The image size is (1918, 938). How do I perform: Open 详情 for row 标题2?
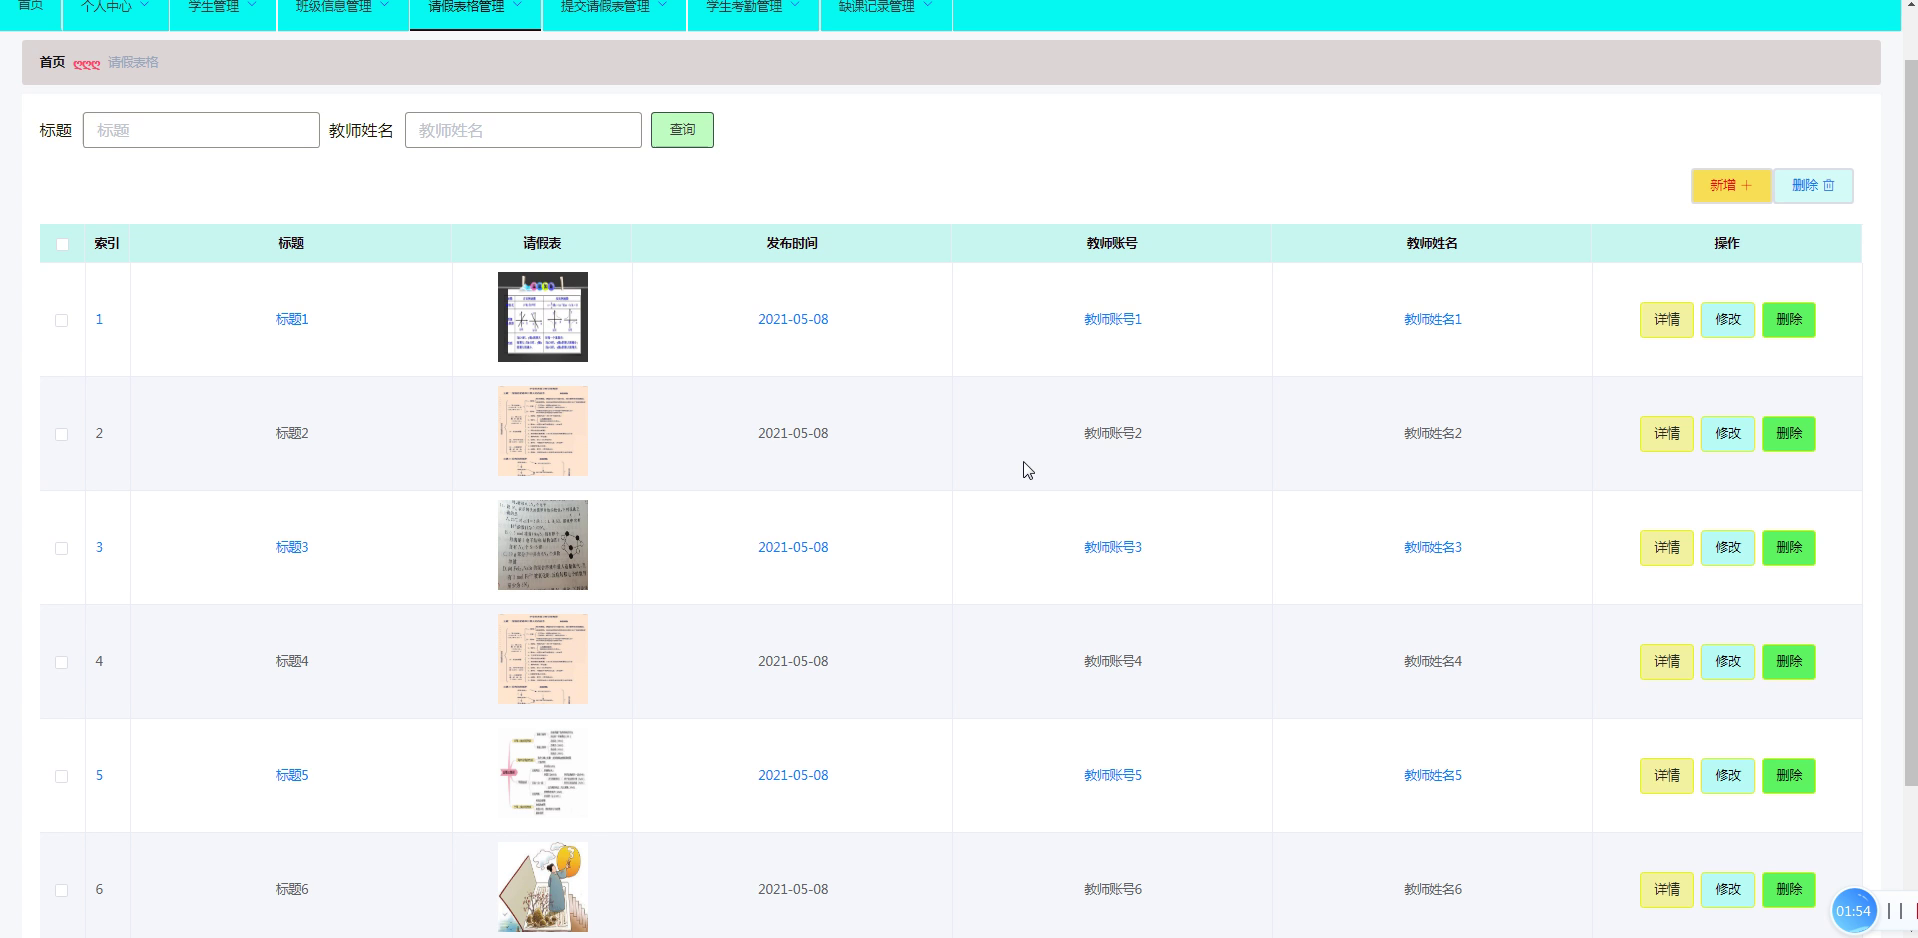pyautogui.click(x=1667, y=434)
